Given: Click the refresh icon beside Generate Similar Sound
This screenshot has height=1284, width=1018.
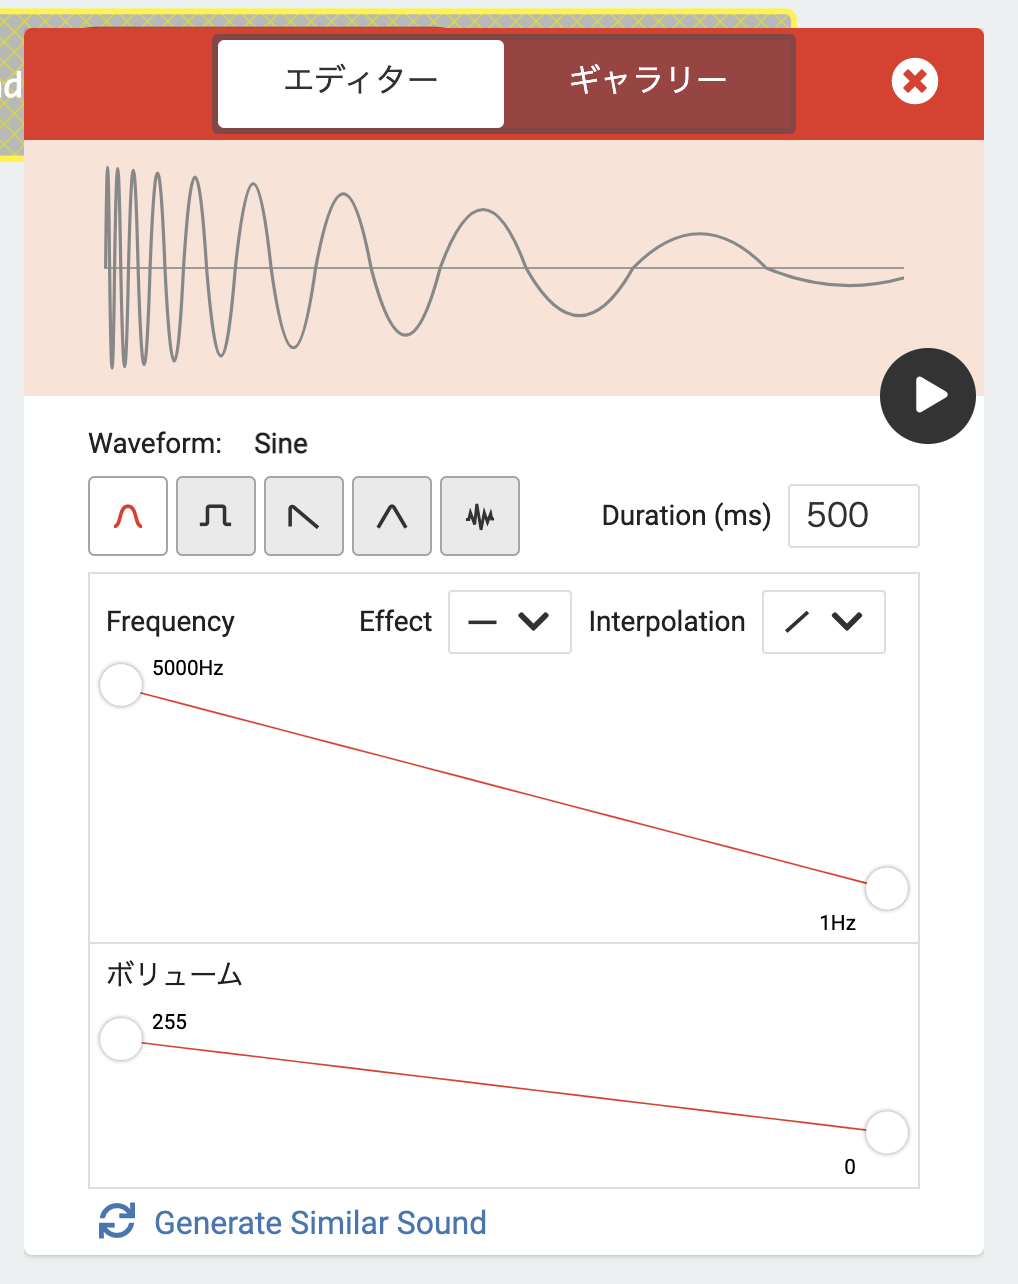Looking at the screenshot, I should [x=117, y=1222].
